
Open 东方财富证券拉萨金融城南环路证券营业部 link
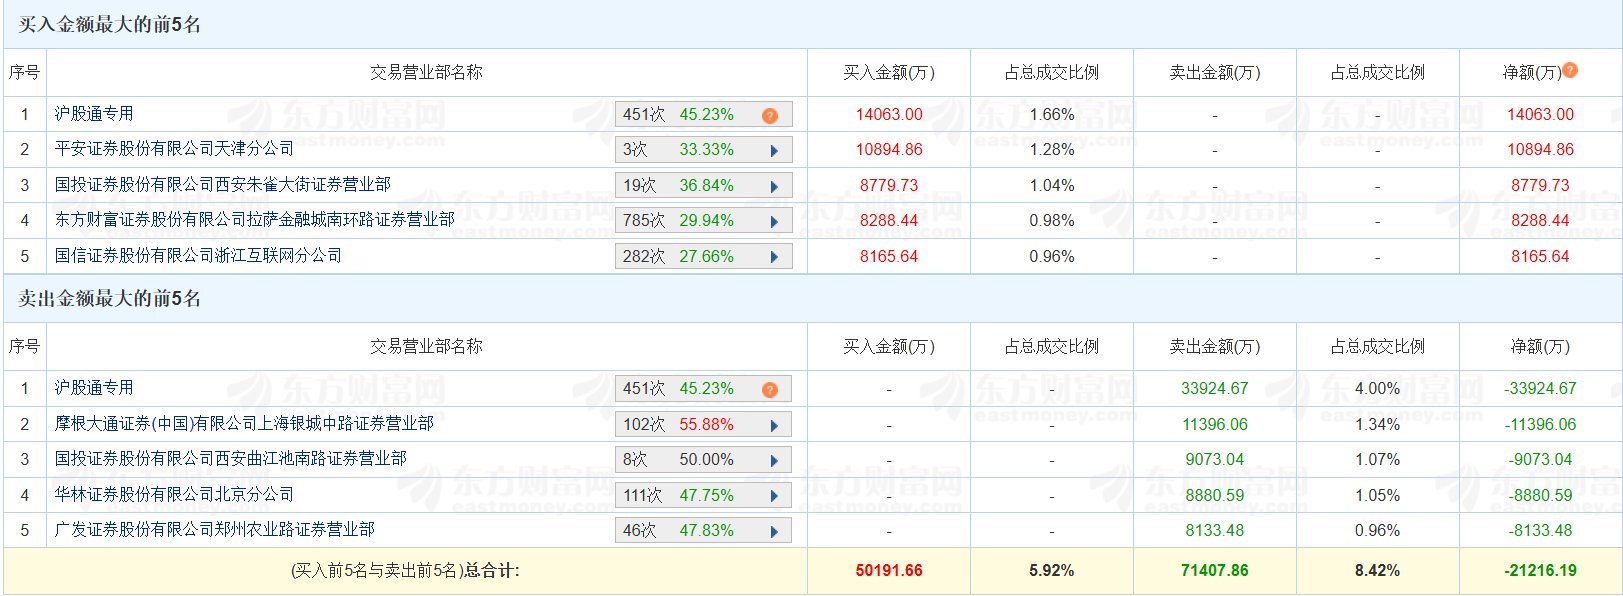coord(254,220)
